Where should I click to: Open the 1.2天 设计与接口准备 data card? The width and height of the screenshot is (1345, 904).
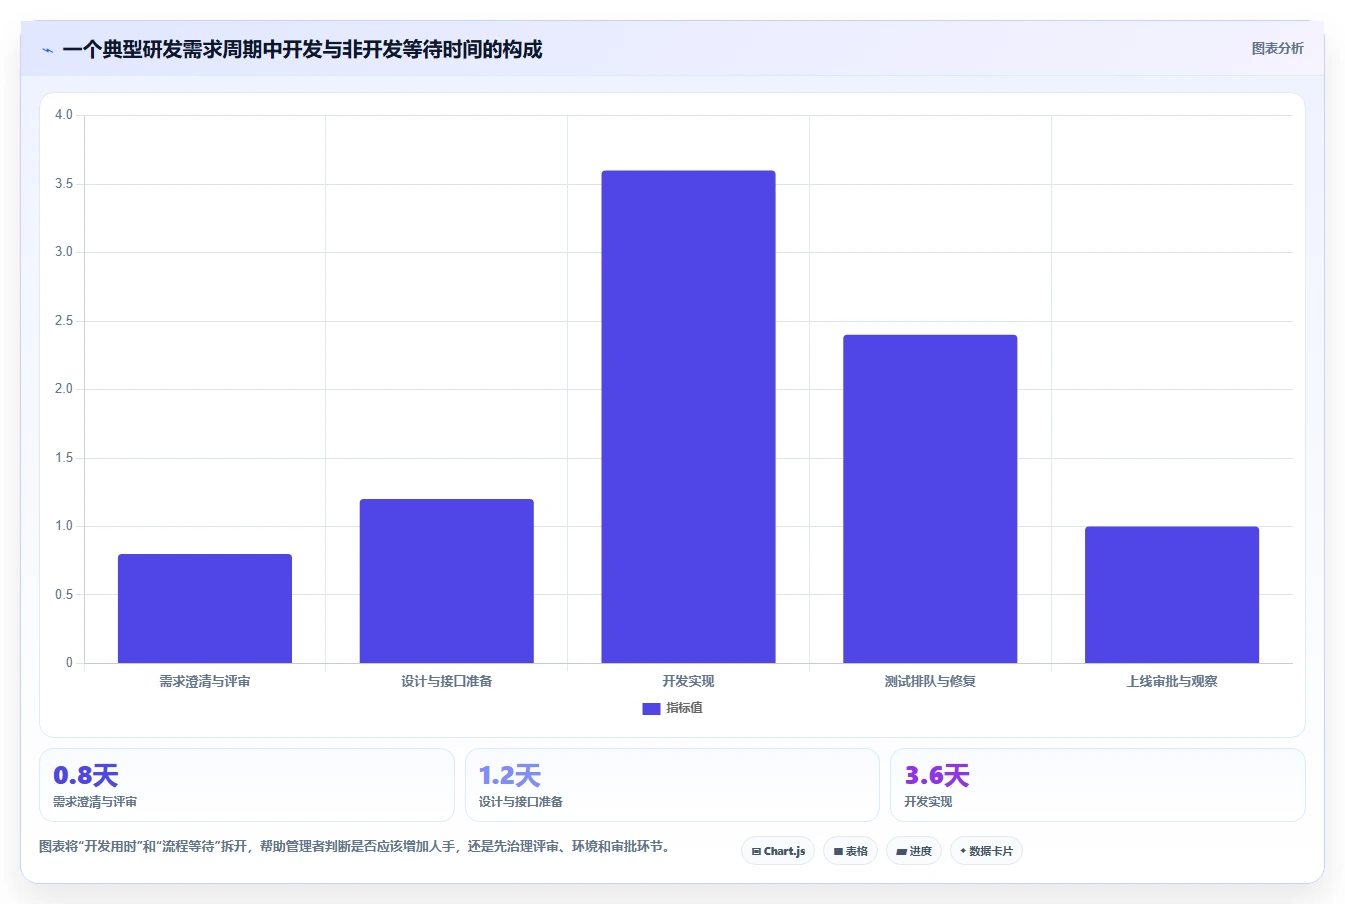[672, 785]
